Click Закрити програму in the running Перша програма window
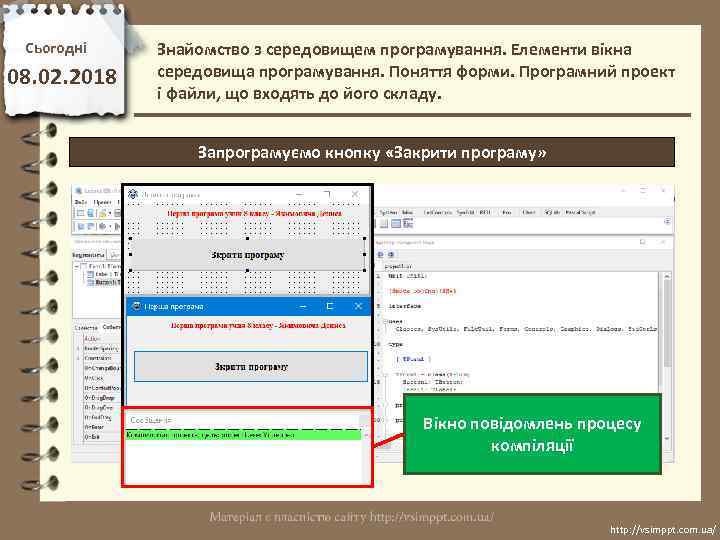 coord(251,366)
